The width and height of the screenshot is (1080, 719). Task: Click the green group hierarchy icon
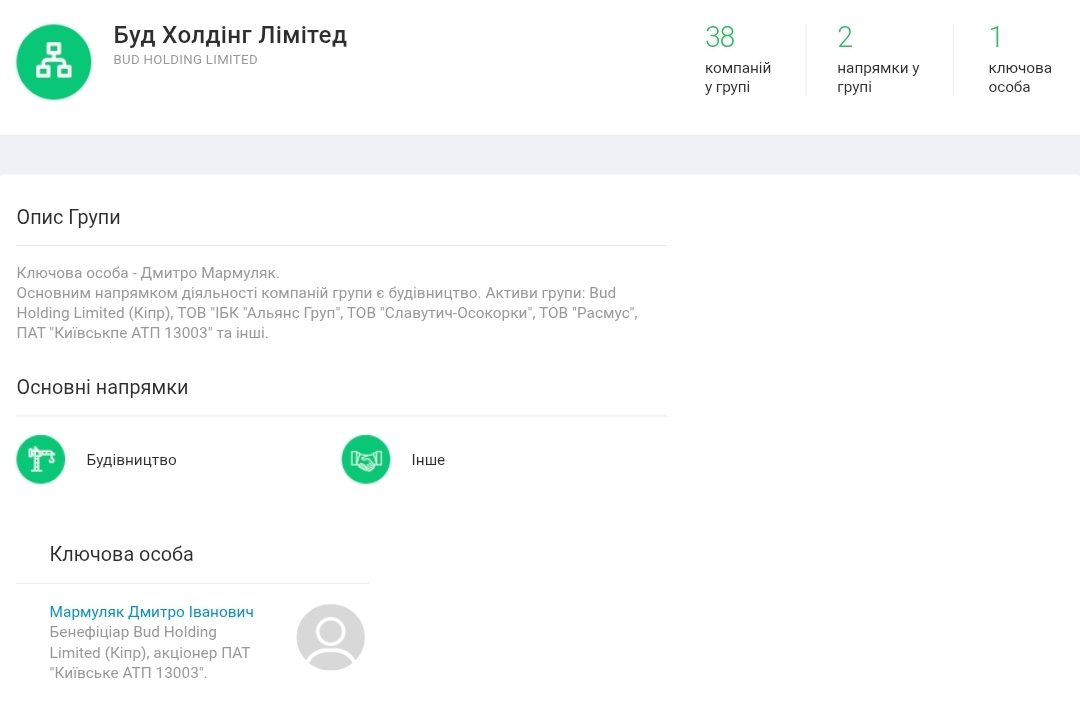tap(54, 62)
